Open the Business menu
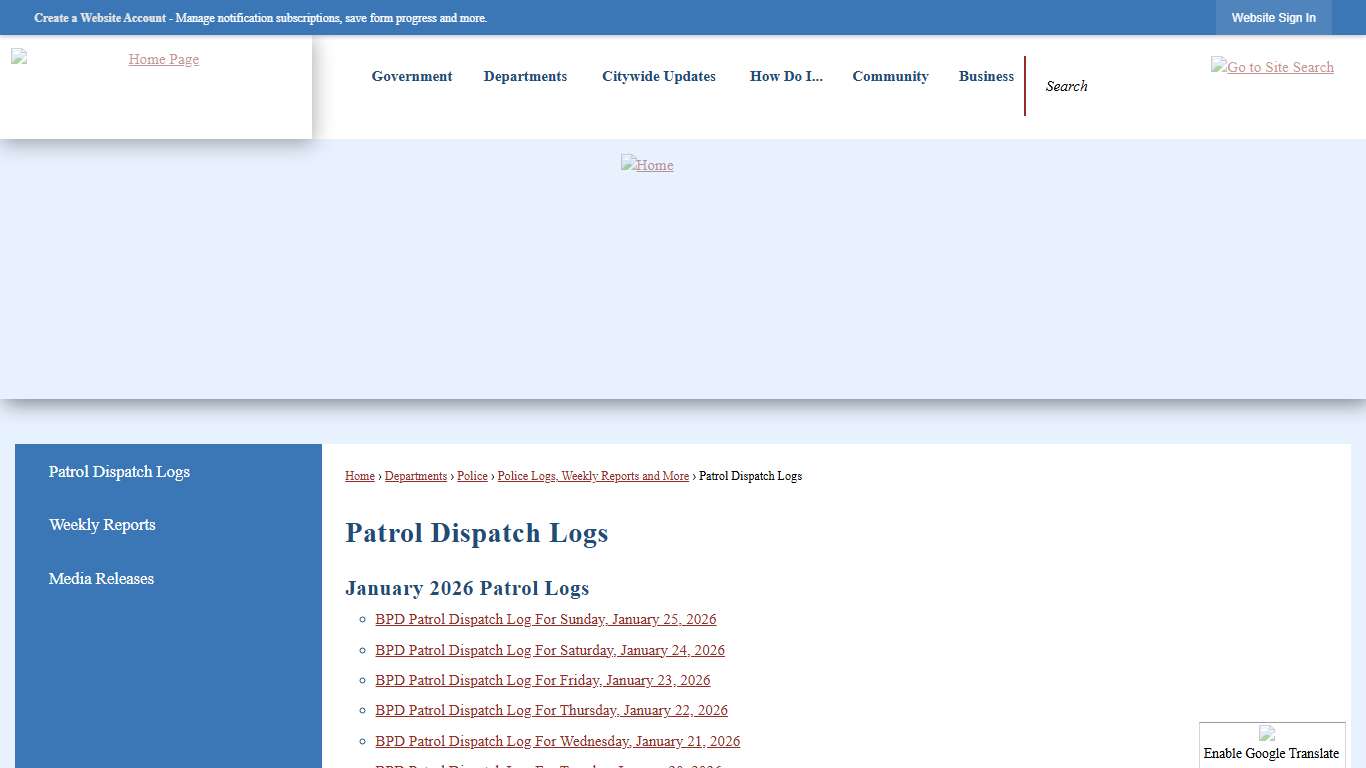 [986, 76]
